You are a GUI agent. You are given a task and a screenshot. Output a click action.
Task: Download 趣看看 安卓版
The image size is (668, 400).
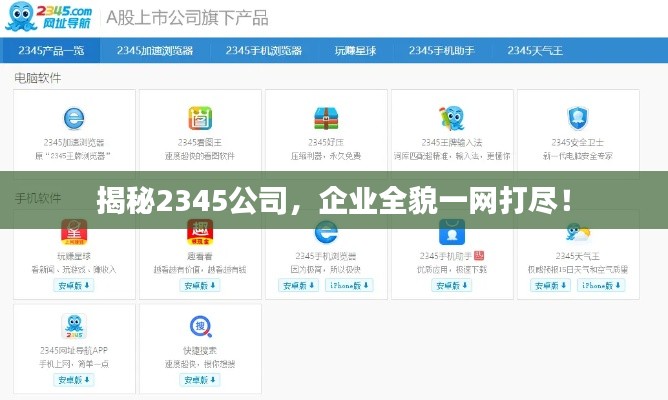(200, 285)
